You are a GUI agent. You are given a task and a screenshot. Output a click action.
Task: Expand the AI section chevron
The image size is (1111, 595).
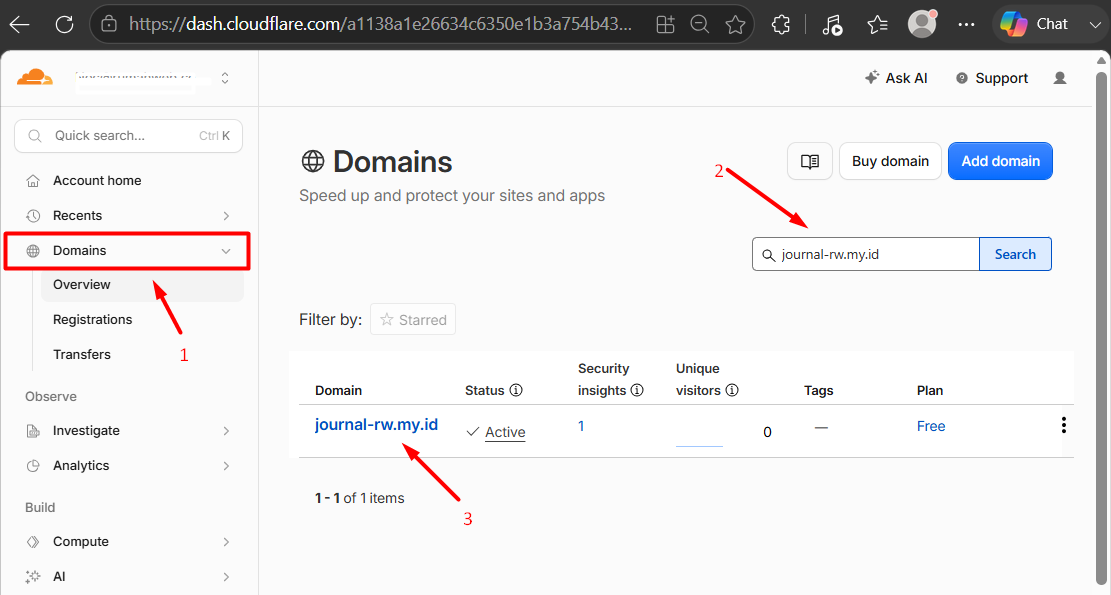(226, 577)
